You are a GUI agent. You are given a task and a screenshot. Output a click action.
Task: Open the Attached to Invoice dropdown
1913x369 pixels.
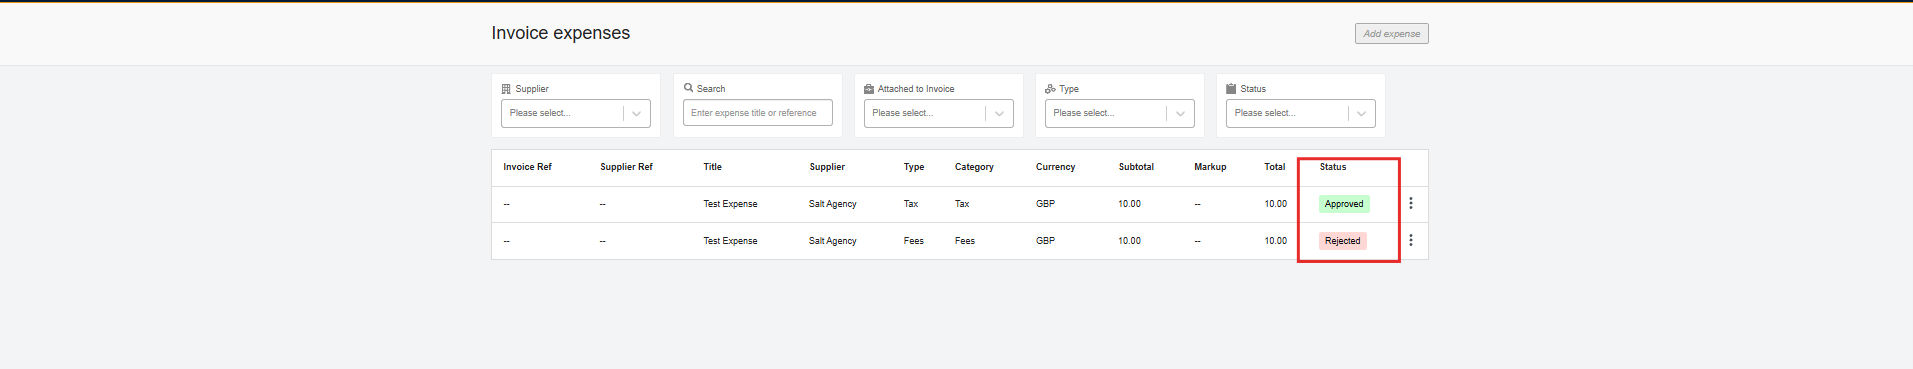point(938,113)
